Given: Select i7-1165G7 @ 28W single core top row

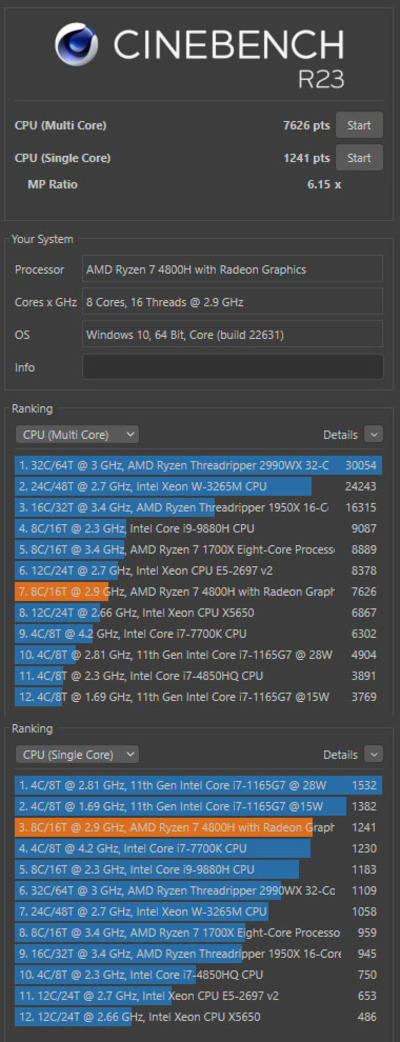Looking at the screenshot, I should [199, 785].
